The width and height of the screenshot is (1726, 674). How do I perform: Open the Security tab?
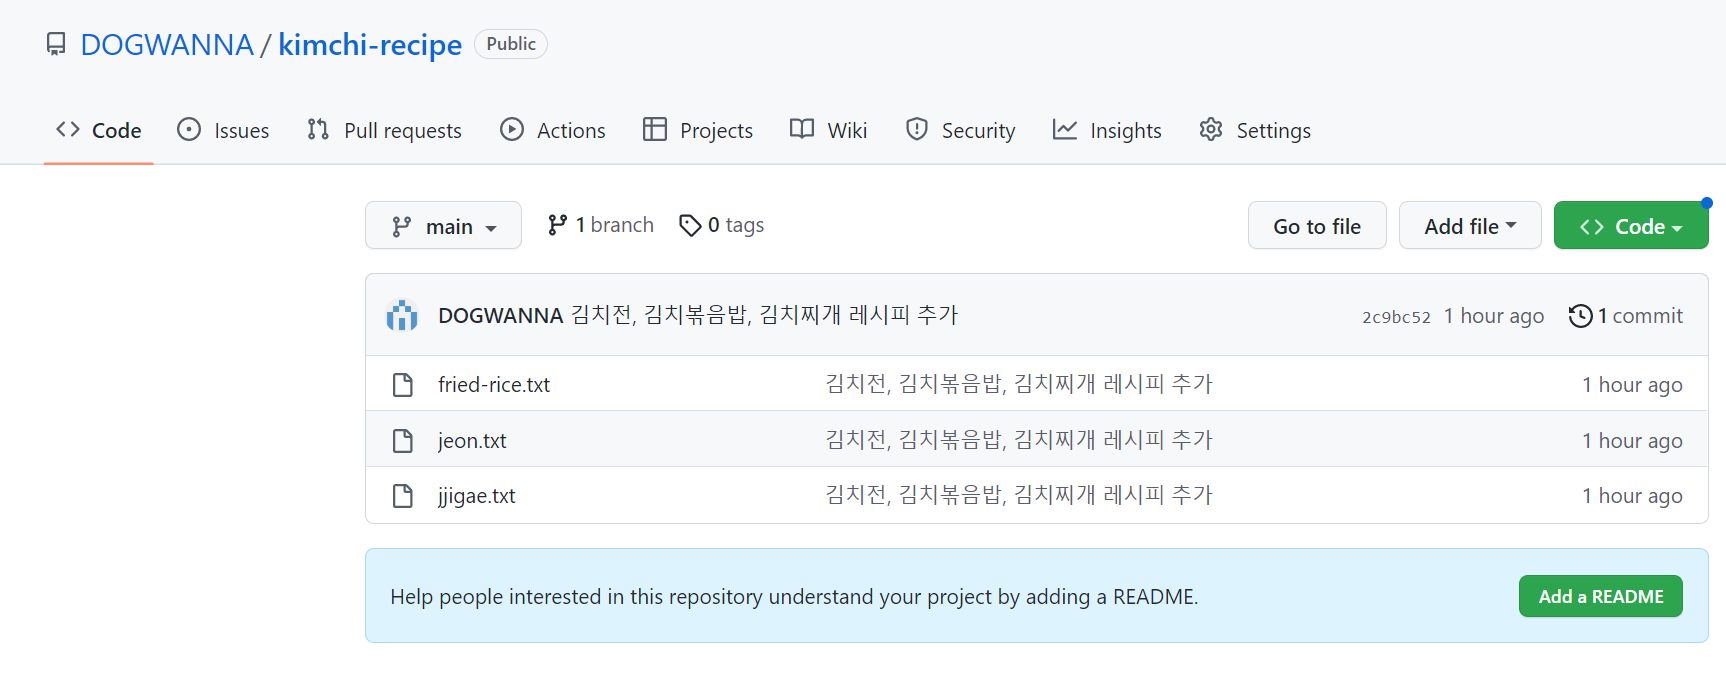tap(959, 130)
